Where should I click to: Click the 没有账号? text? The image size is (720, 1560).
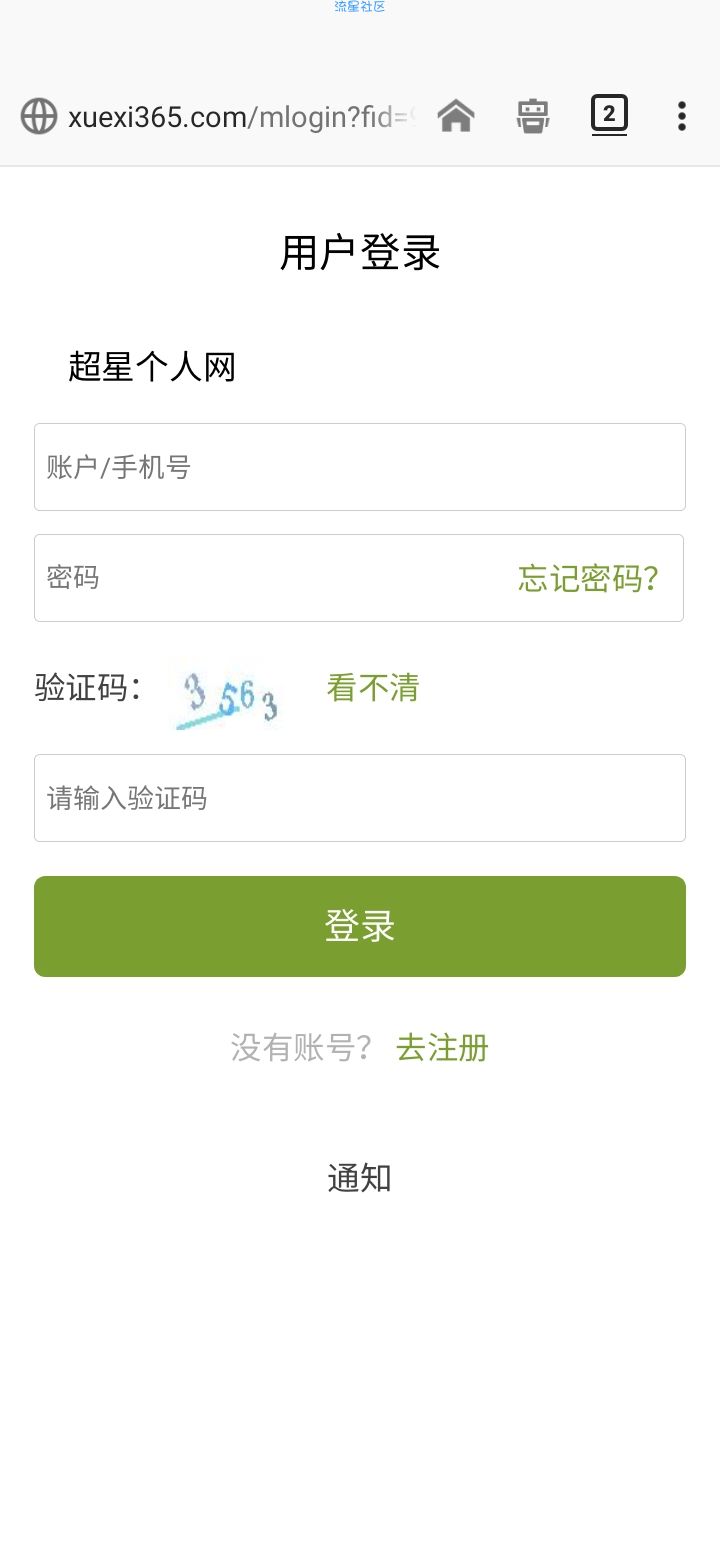302,1048
